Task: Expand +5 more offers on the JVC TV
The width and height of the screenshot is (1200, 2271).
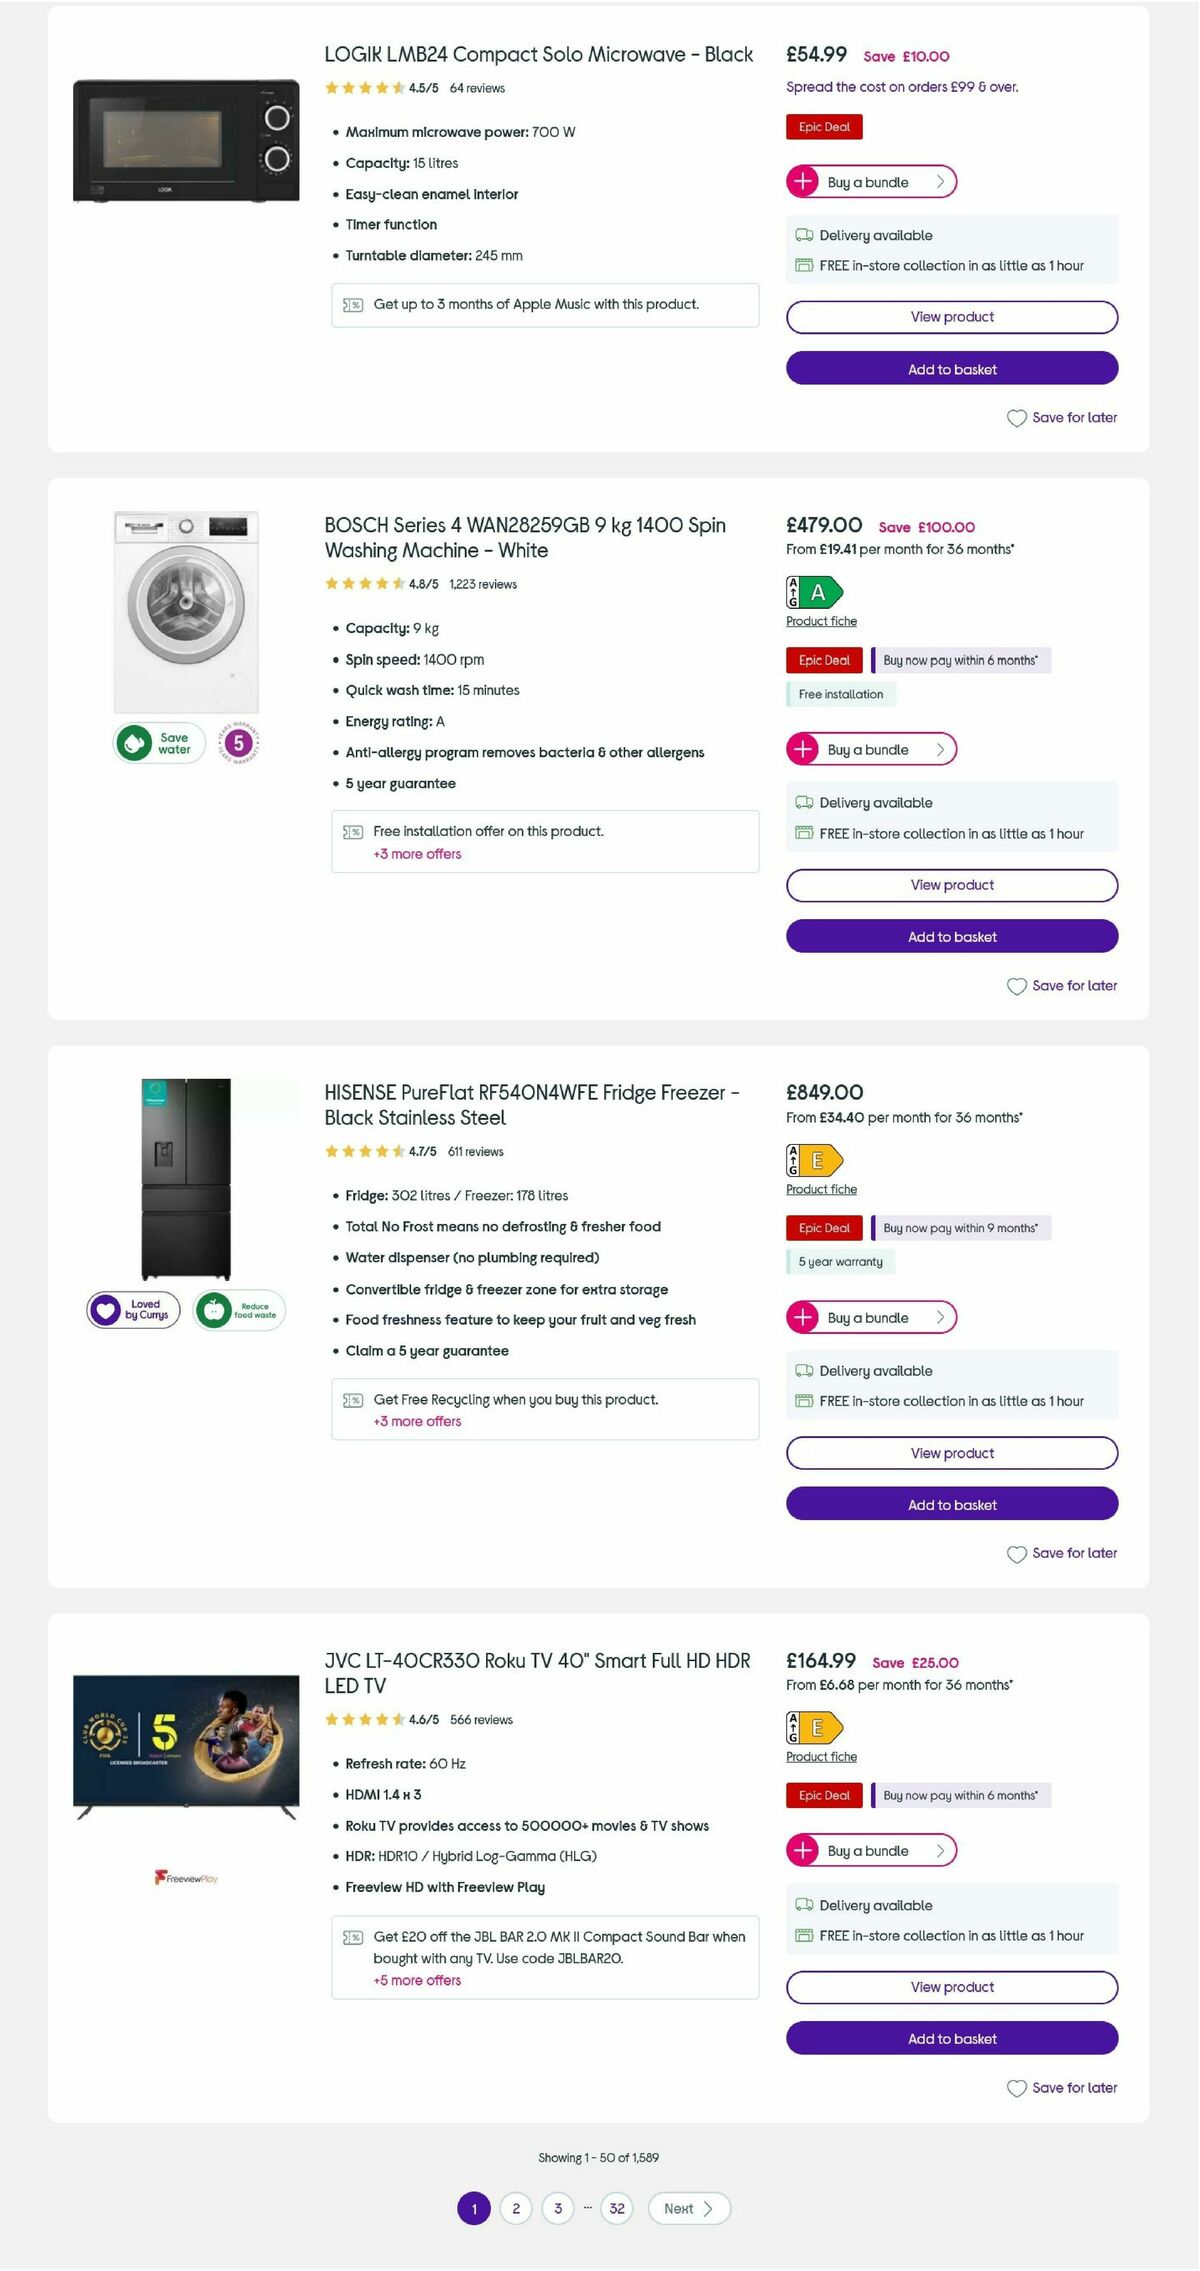Action: click(x=417, y=1980)
